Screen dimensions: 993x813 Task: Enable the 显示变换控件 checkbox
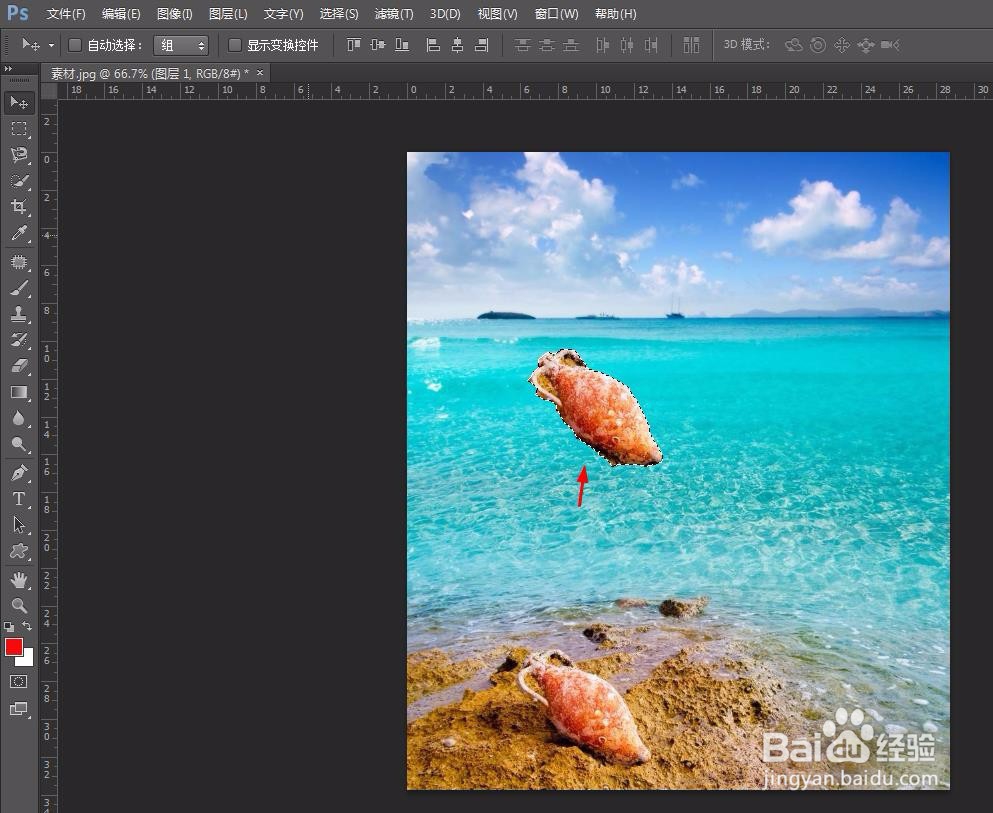235,45
